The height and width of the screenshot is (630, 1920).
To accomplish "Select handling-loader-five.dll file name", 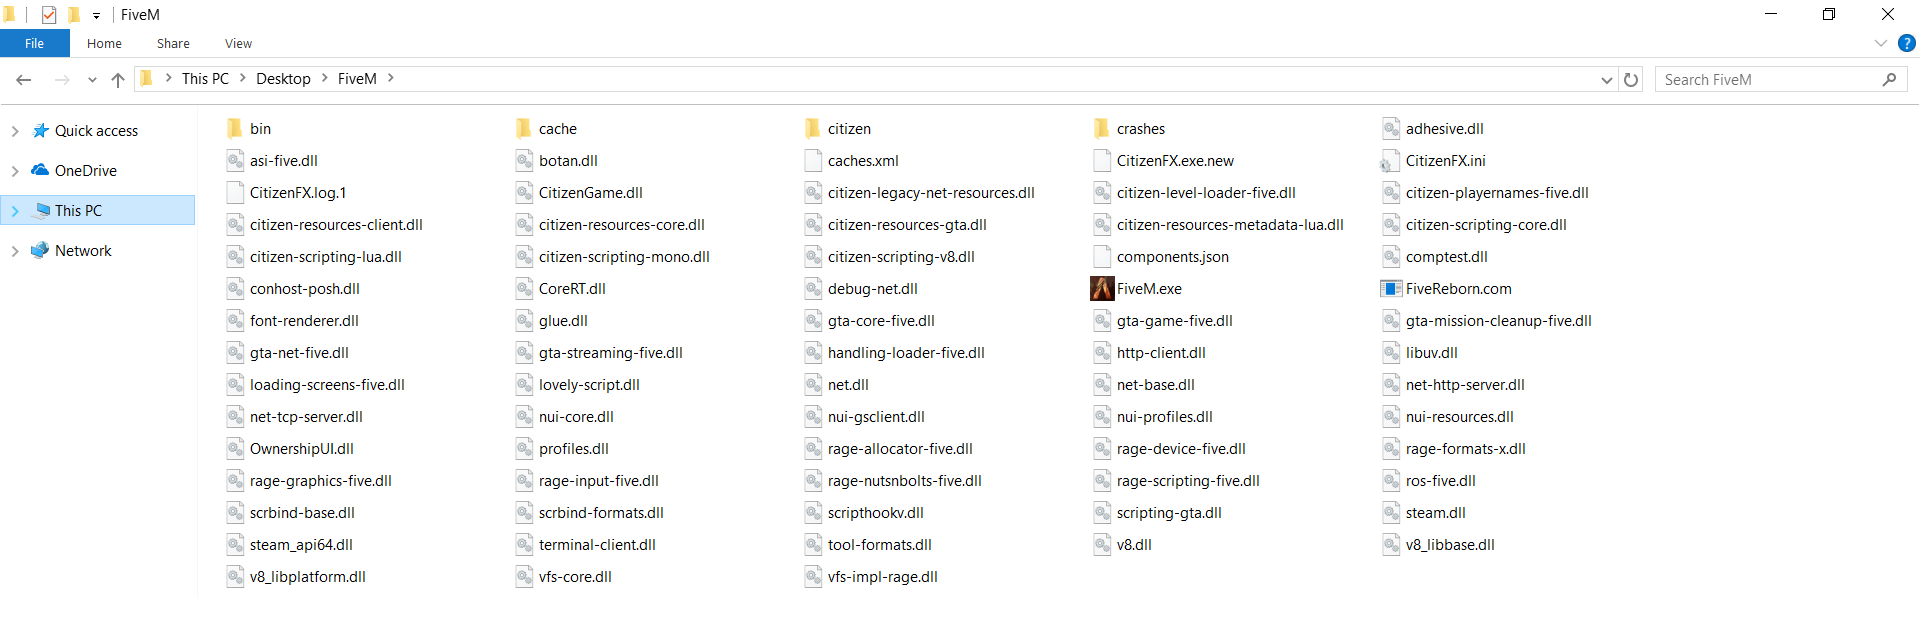I will [x=906, y=353].
